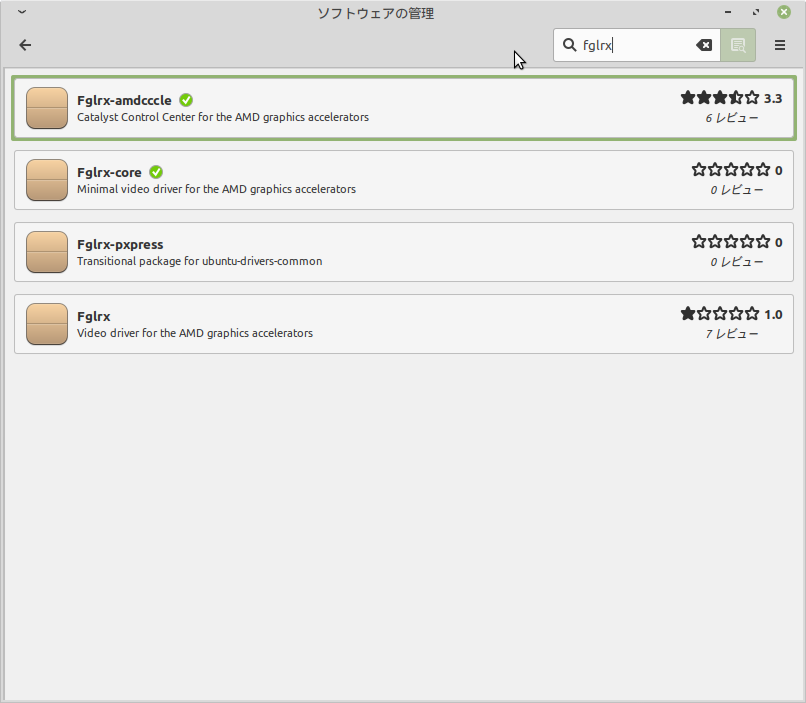Click the '6 レビュー' review count
This screenshot has width=806, height=703.
point(731,118)
